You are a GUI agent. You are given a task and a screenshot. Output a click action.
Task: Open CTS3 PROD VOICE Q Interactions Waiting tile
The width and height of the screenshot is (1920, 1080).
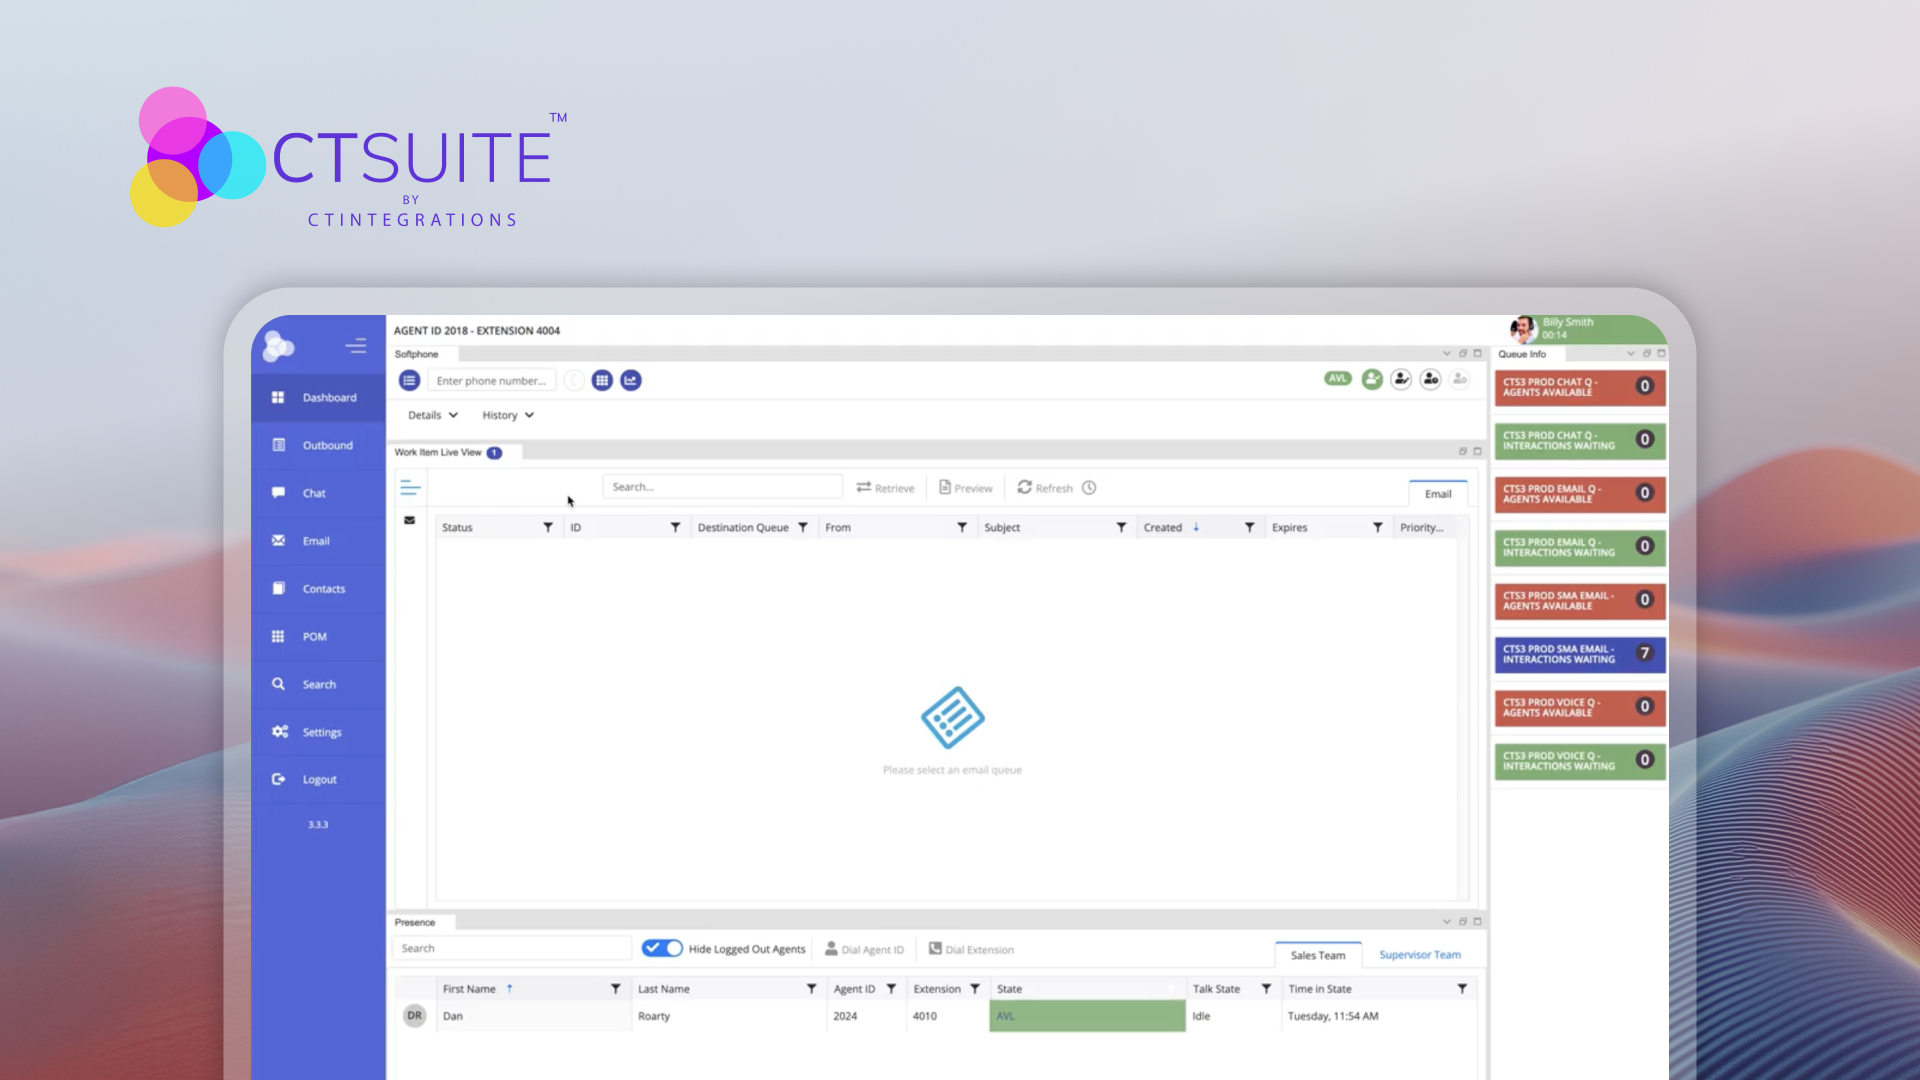pos(1580,761)
